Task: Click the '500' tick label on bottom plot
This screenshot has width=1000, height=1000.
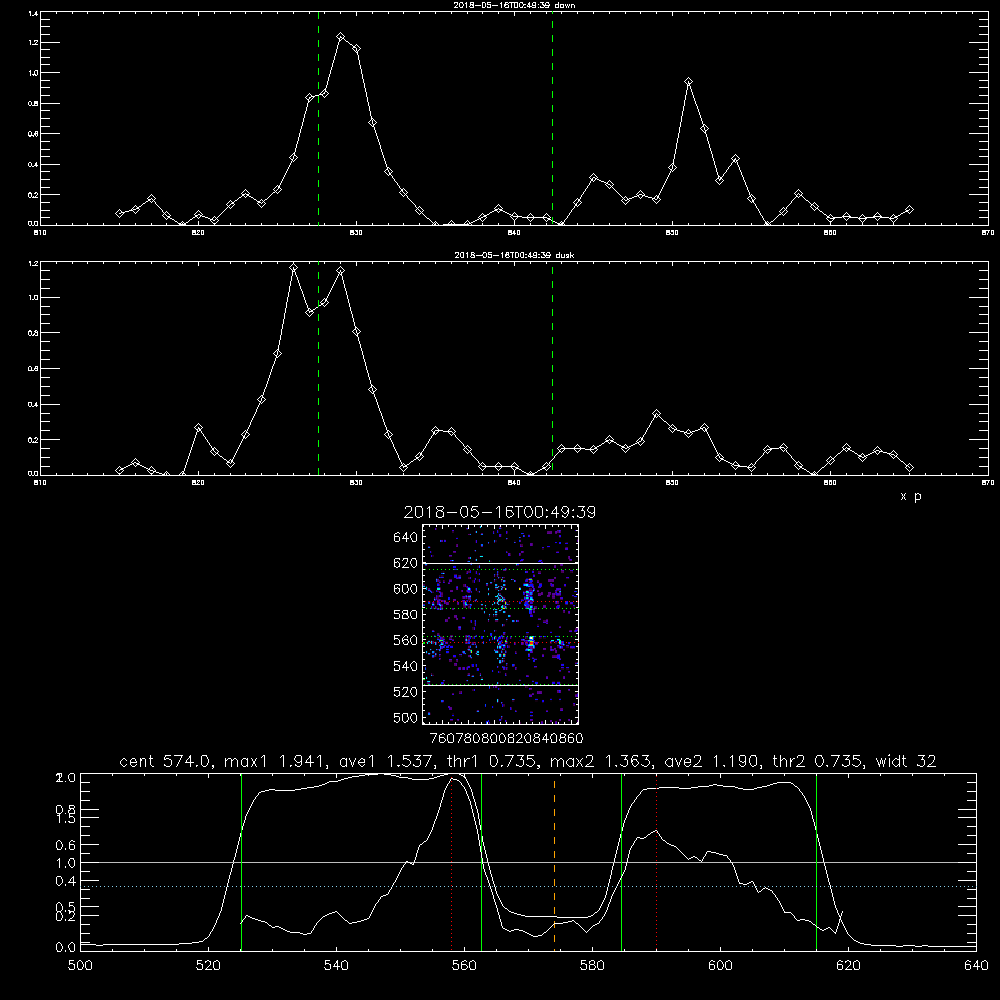Action: coord(80,966)
